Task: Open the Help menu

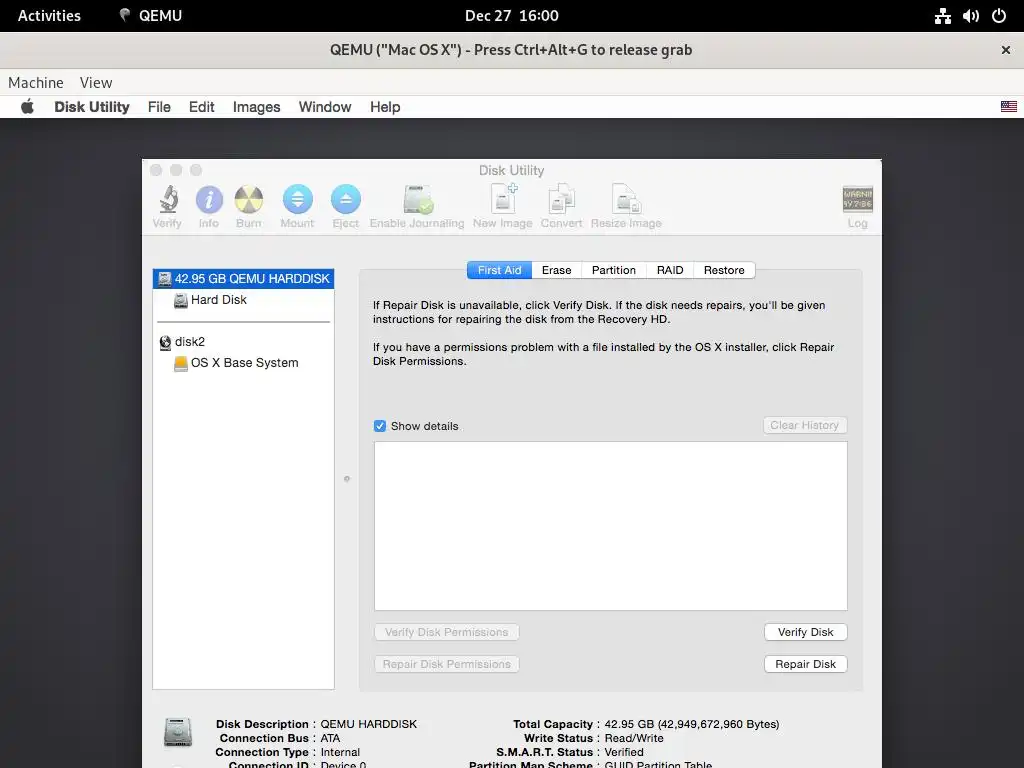Action: coord(385,106)
